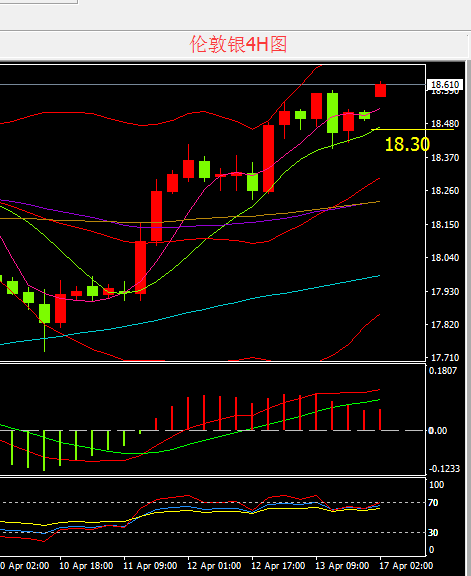Click the oscillator 70 level label
471x576 pixels.
coord(433,503)
